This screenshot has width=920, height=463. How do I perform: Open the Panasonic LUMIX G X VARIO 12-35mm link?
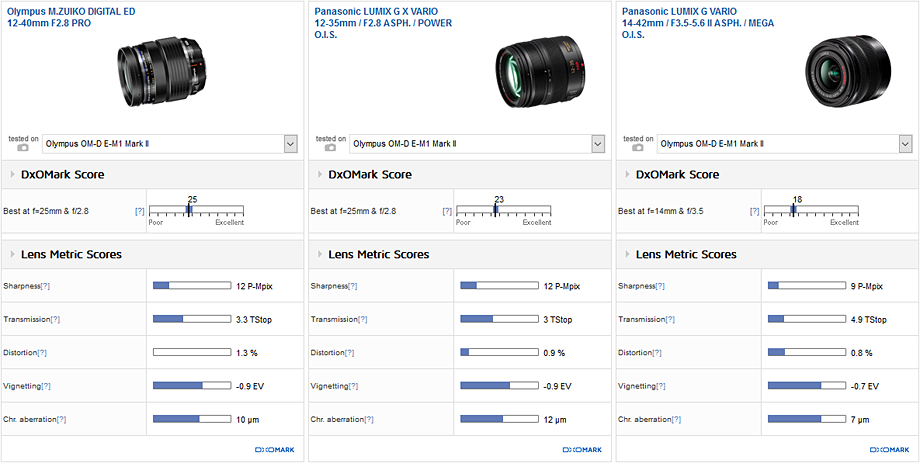tap(383, 23)
